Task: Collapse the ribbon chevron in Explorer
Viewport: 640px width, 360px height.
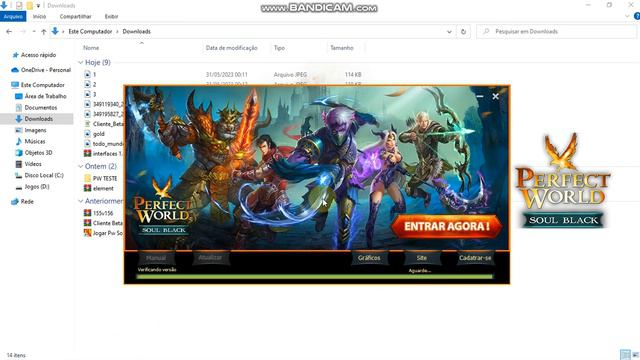Action: point(627,16)
